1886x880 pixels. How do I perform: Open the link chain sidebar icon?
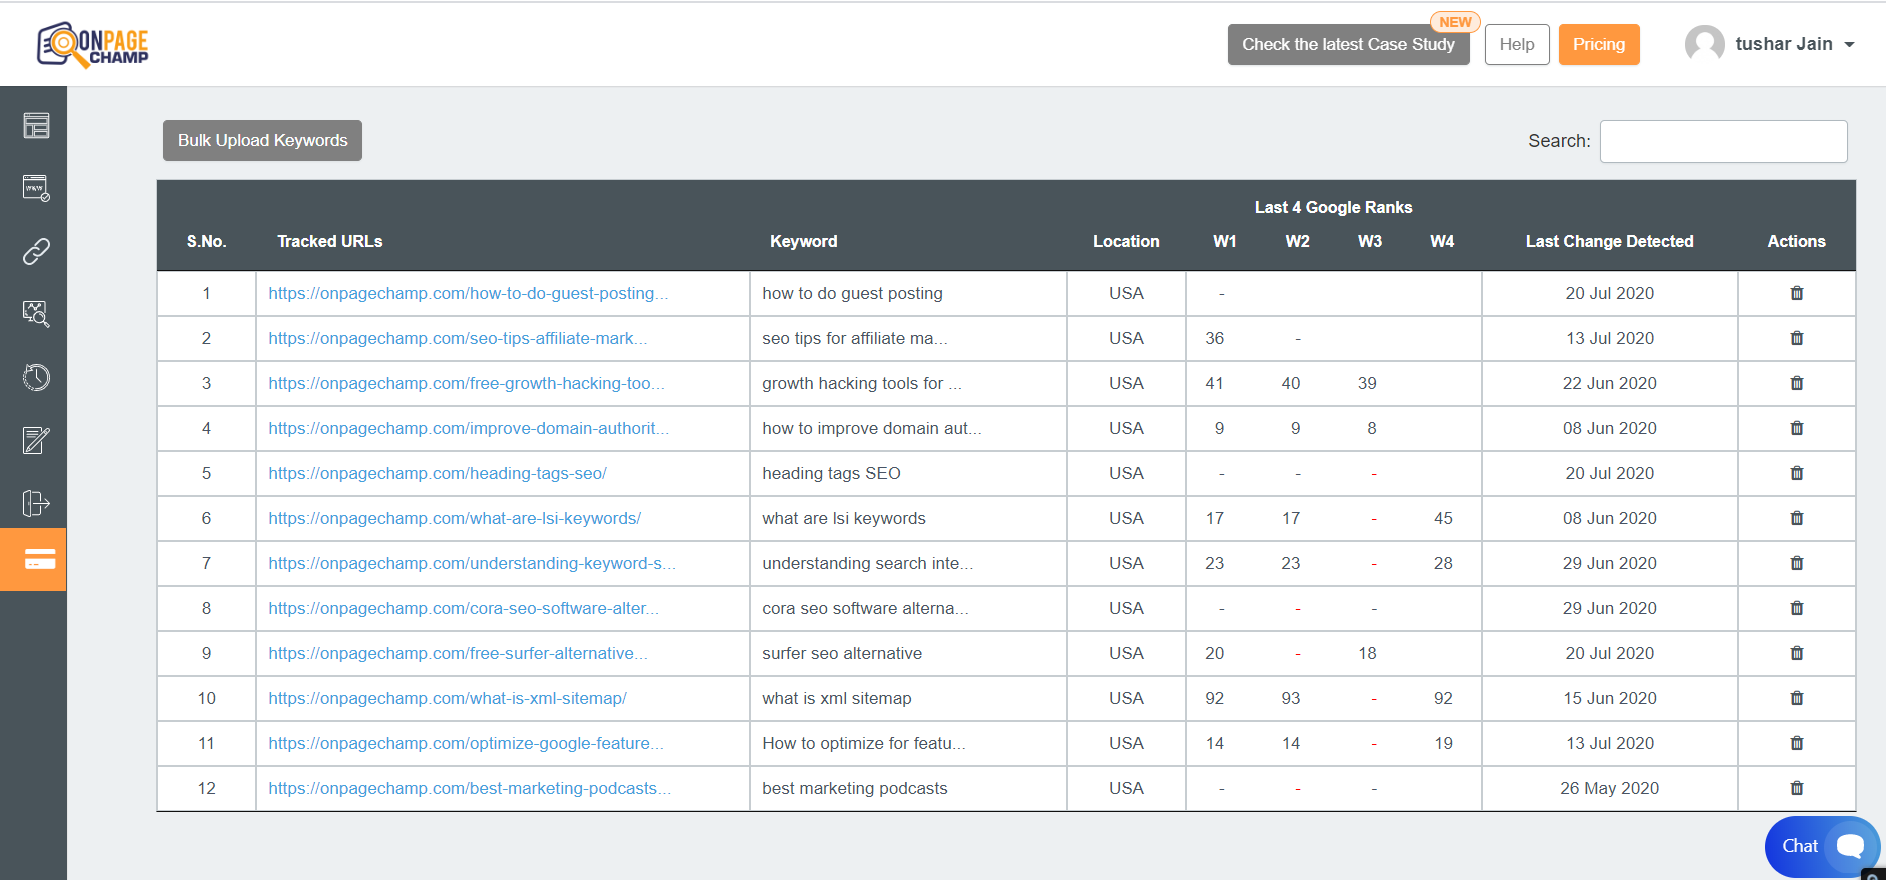(x=36, y=251)
